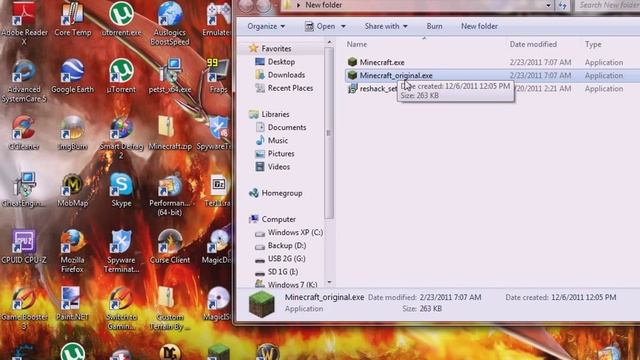Select the Minecraft_original.exe file row
Viewport: 640px width, 360px height.
[492, 76]
